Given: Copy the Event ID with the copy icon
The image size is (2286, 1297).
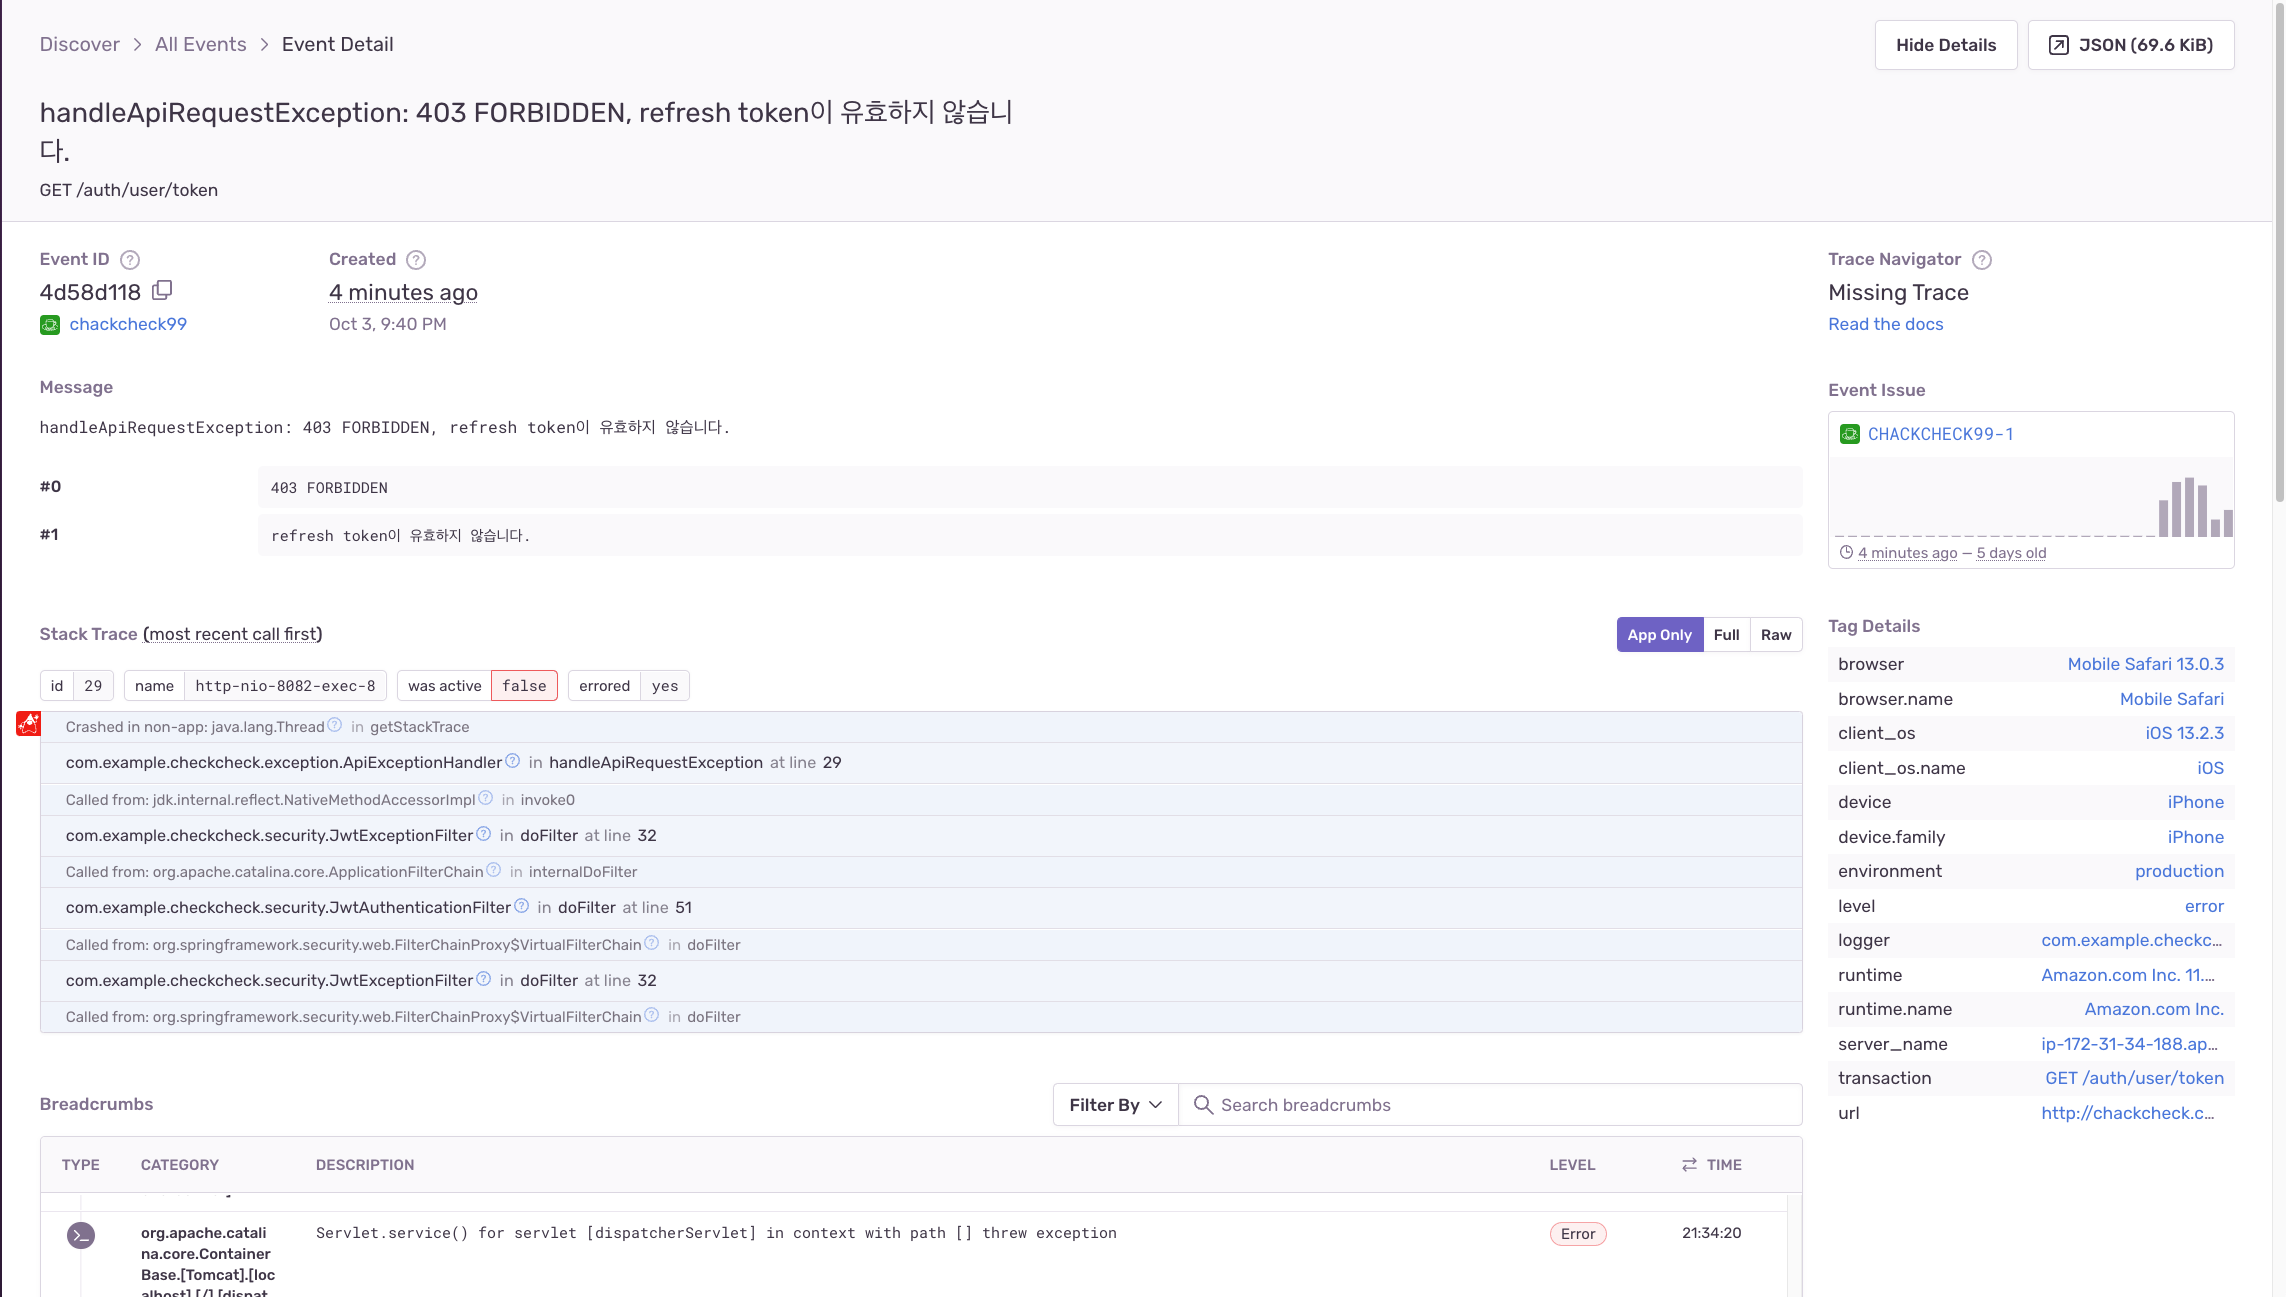Looking at the screenshot, I should pos(162,291).
